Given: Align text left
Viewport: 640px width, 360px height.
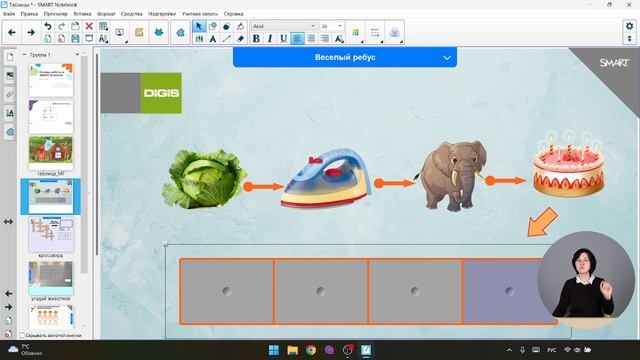Looking at the screenshot, I should tap(298, 39).
